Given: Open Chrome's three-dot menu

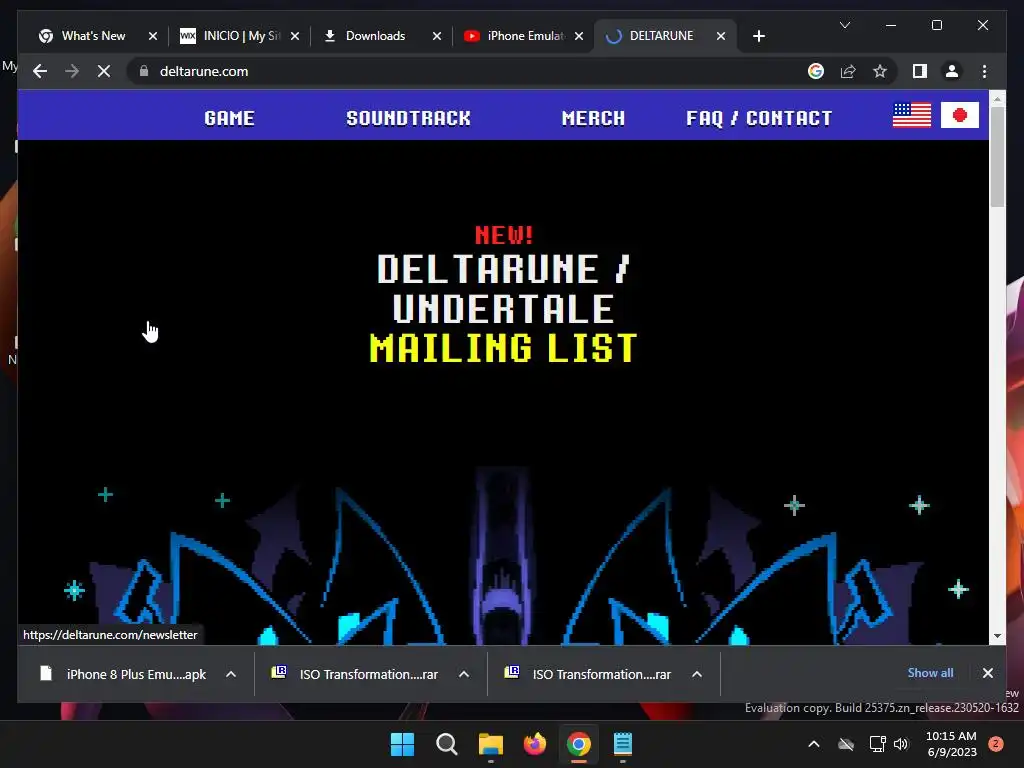Looking at the screenshot, I should pos(984,71).
